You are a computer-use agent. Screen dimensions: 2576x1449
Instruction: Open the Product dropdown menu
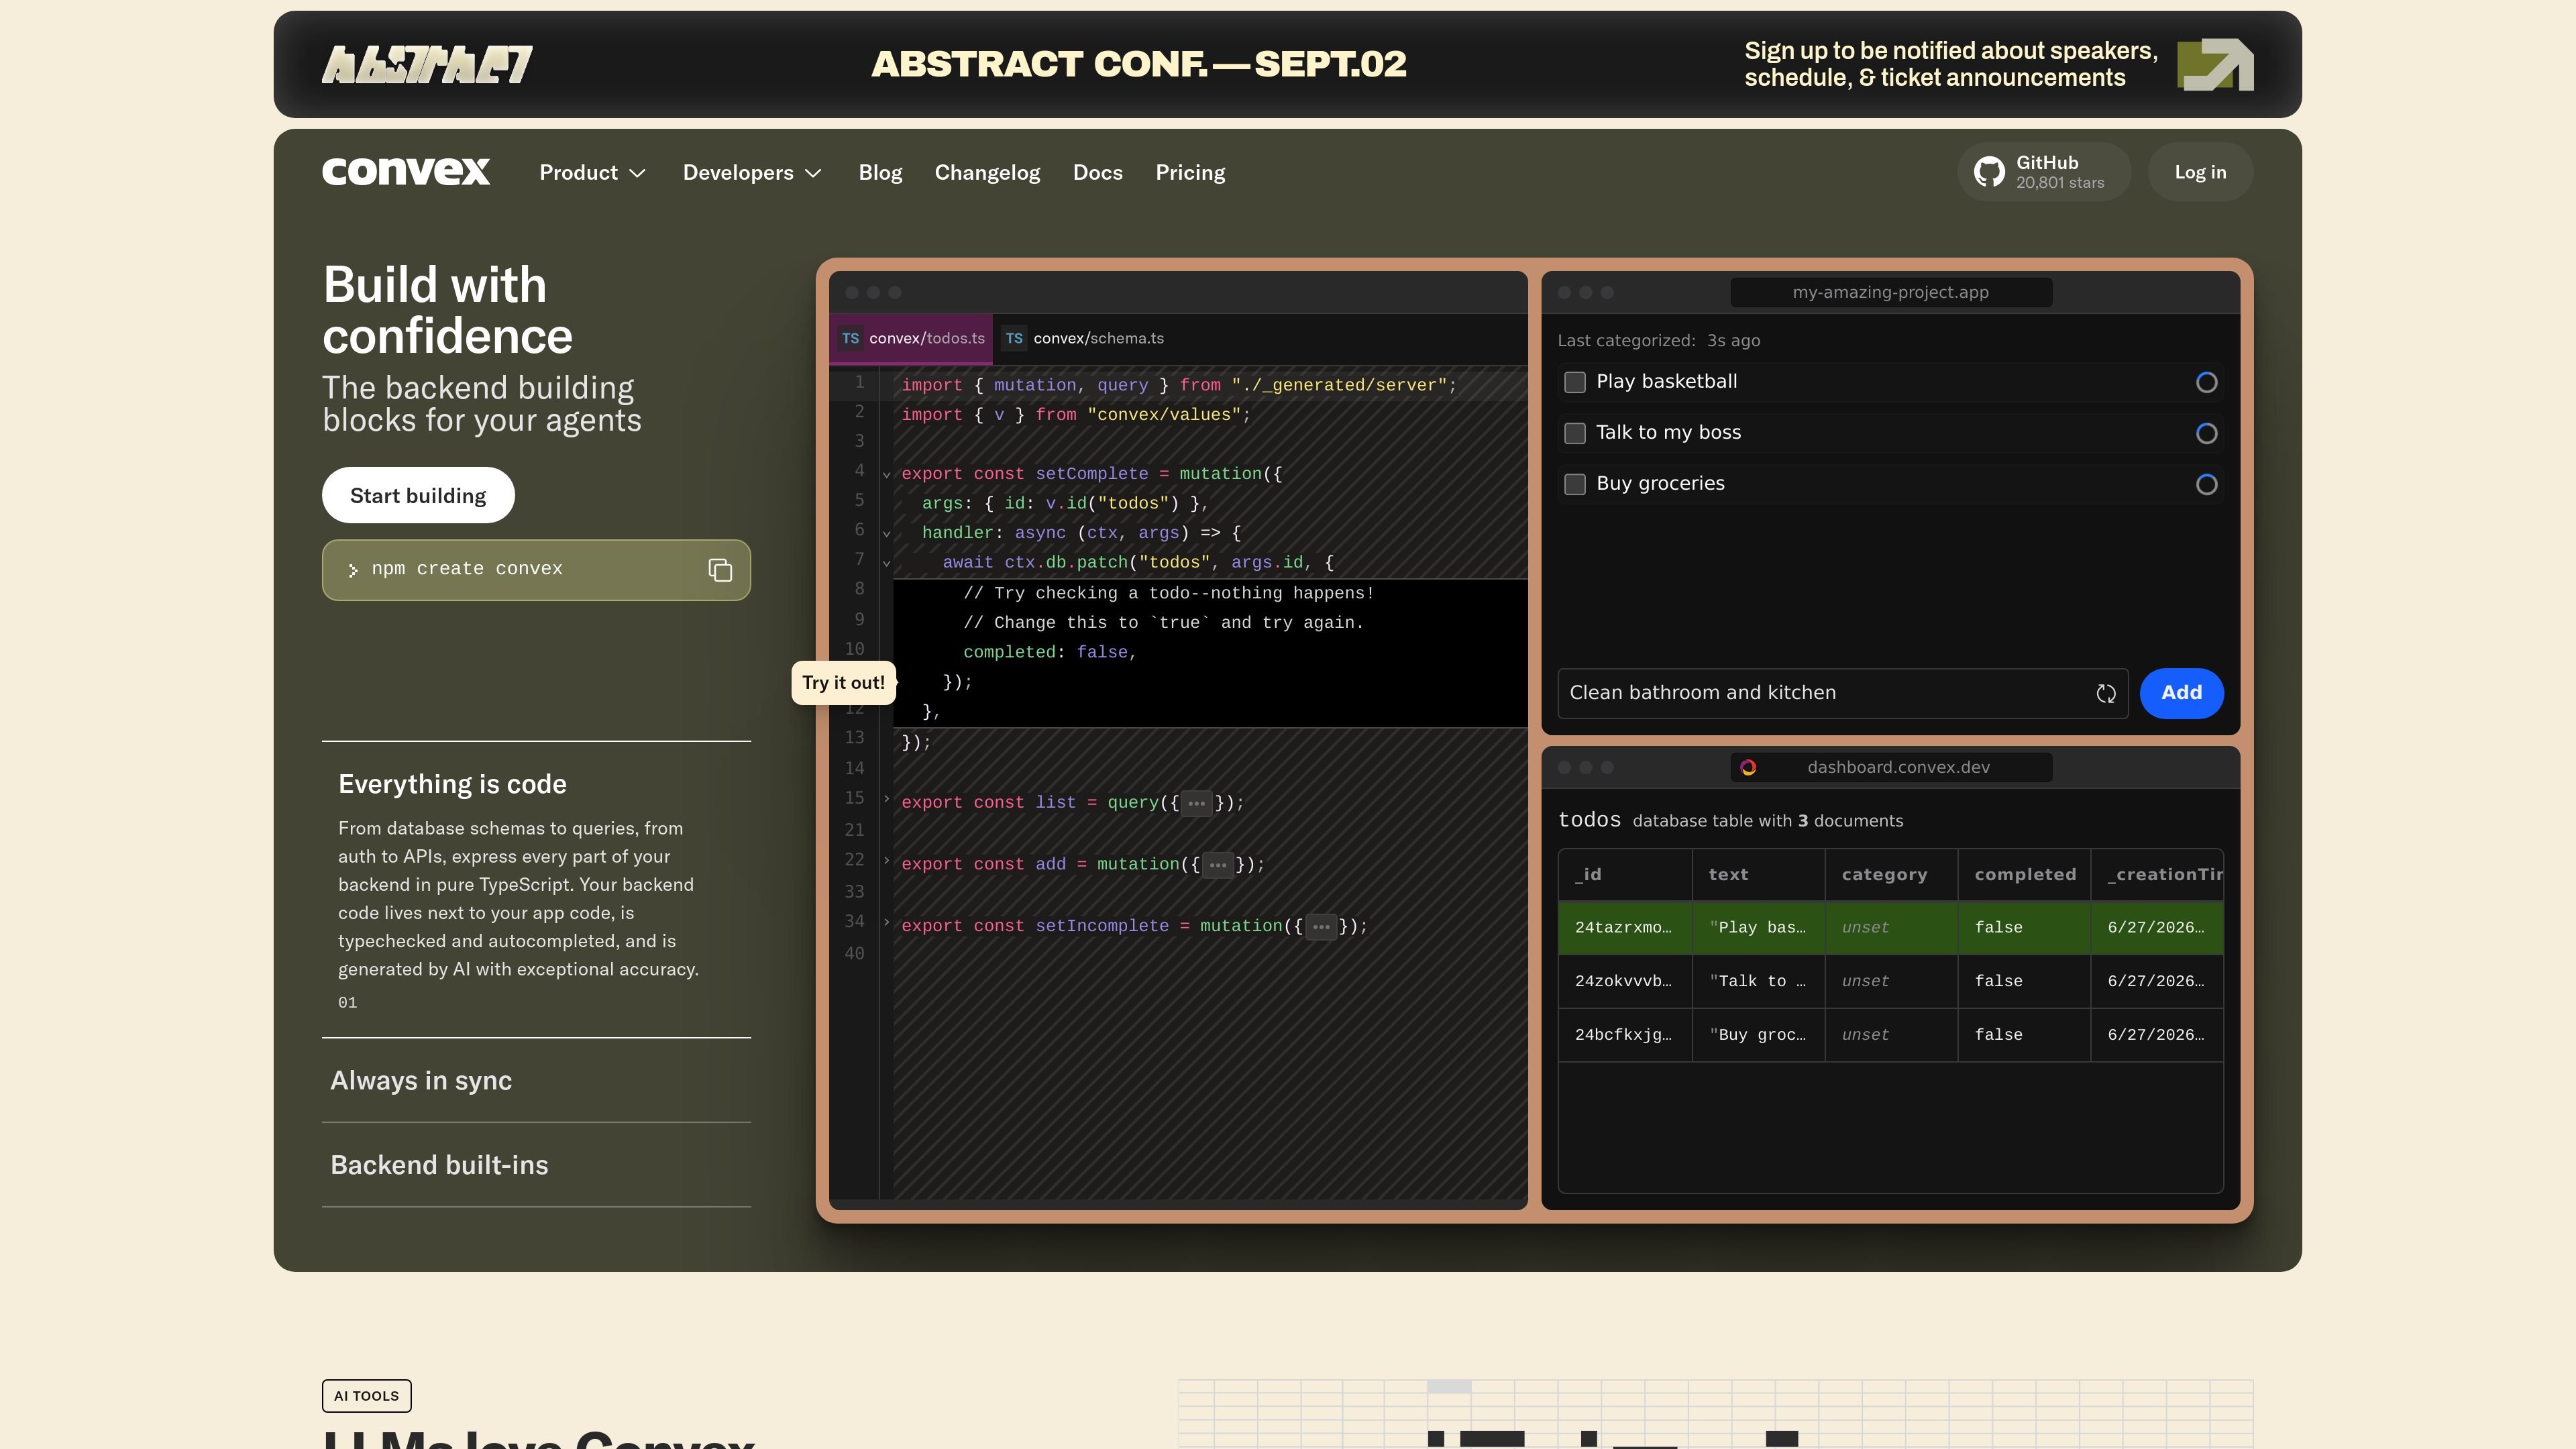click(x=593, y=173)
